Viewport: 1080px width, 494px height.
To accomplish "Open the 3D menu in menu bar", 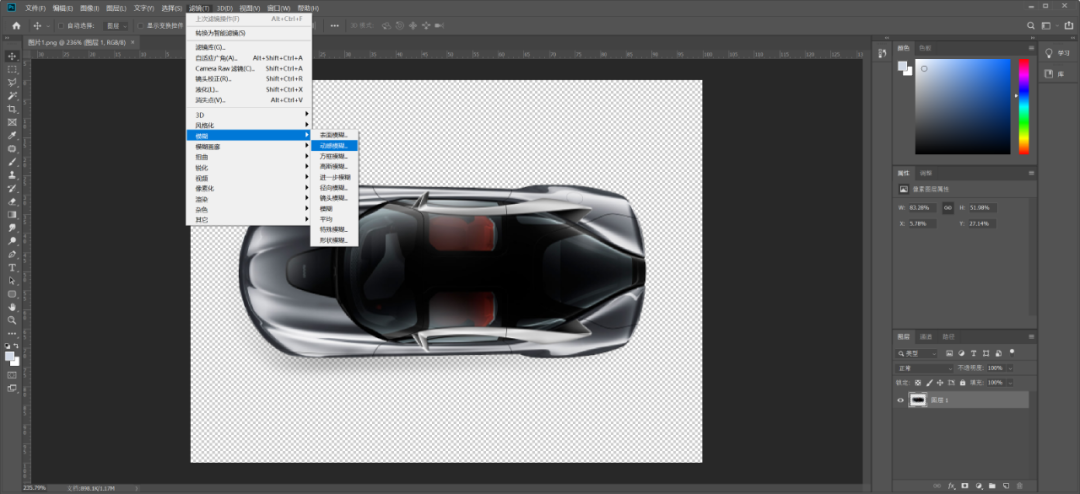I will coord(225,8).
